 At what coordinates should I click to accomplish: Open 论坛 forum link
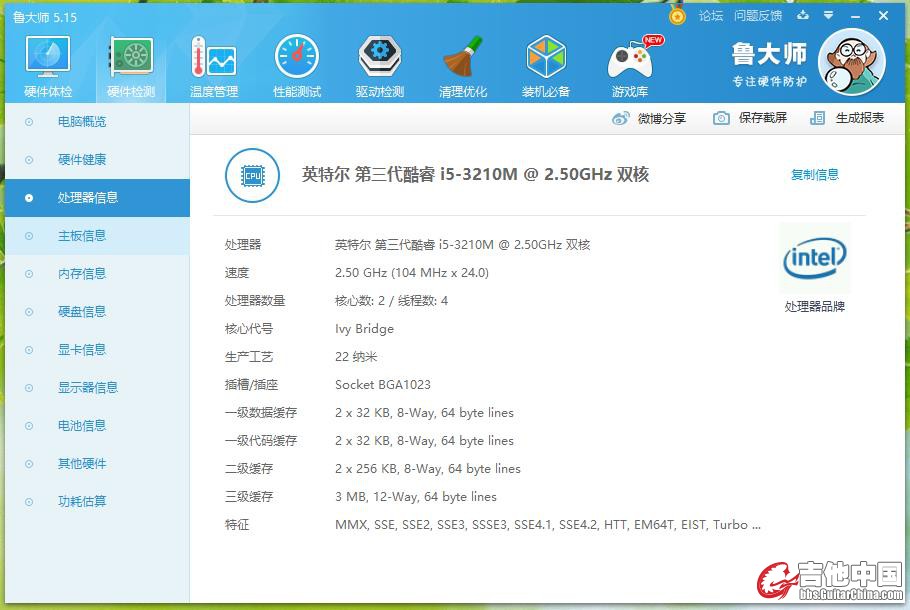tap(711, 16)
